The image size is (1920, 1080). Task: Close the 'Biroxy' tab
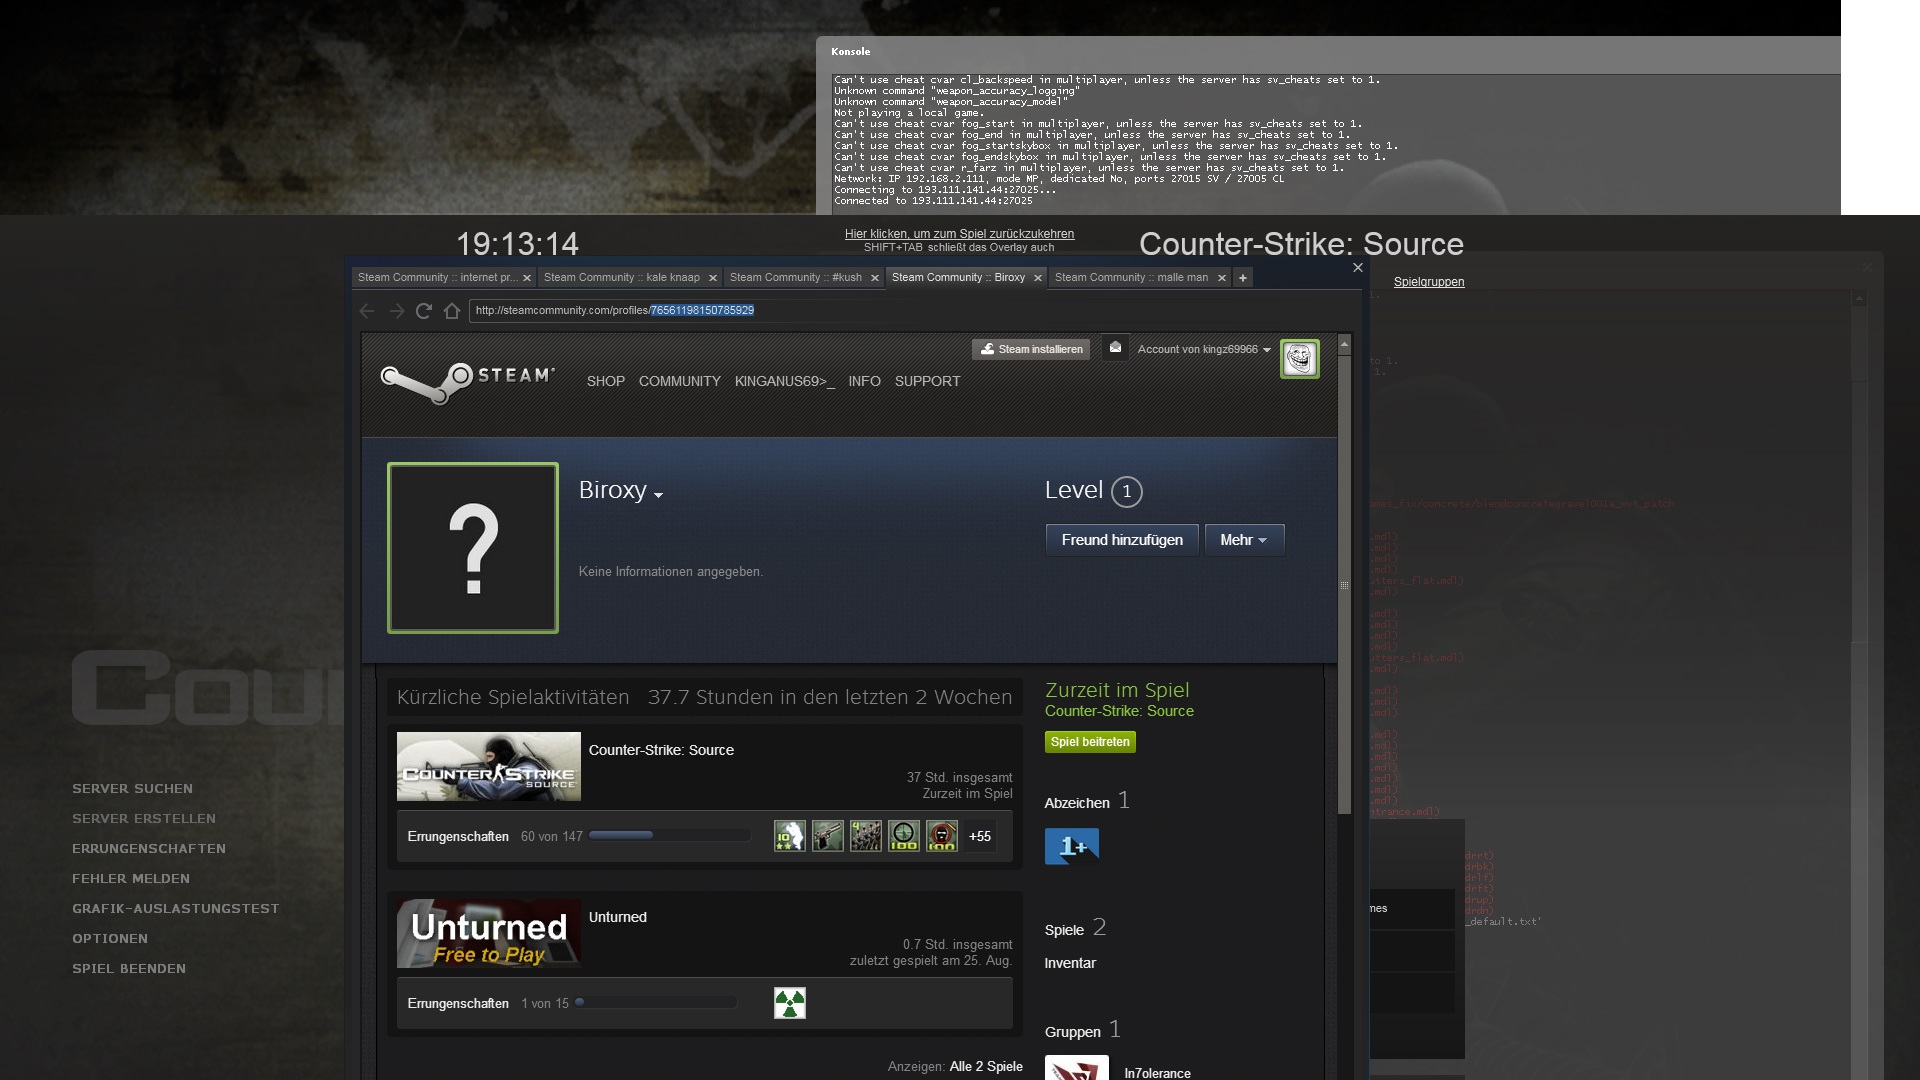point(1038,278)
